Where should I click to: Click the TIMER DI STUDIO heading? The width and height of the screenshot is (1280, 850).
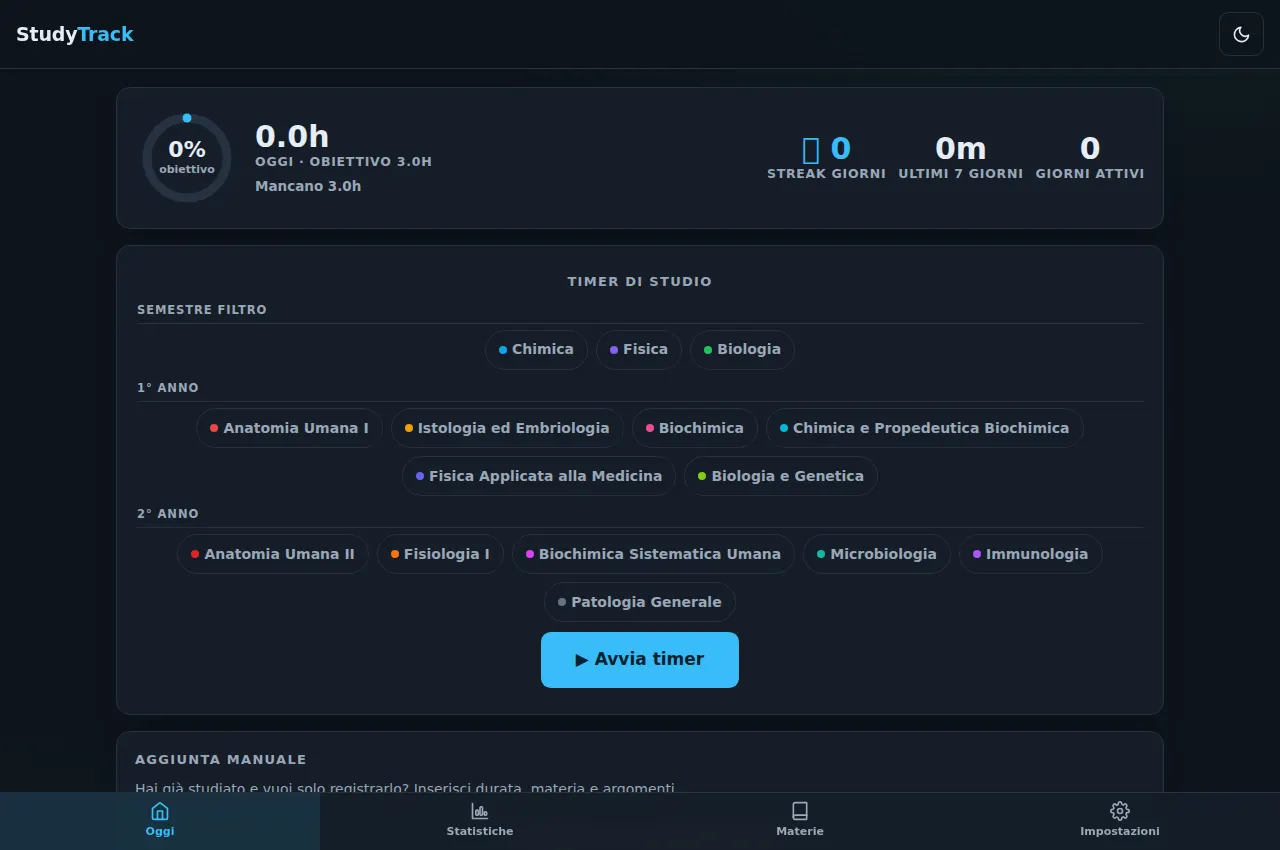(640, 282)
